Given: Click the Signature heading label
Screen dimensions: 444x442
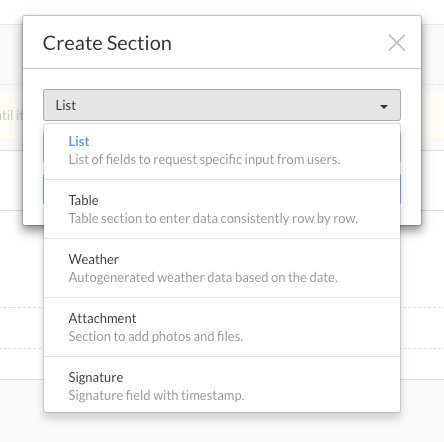Looking at the screenshot, I should click(x=96, y=378).
